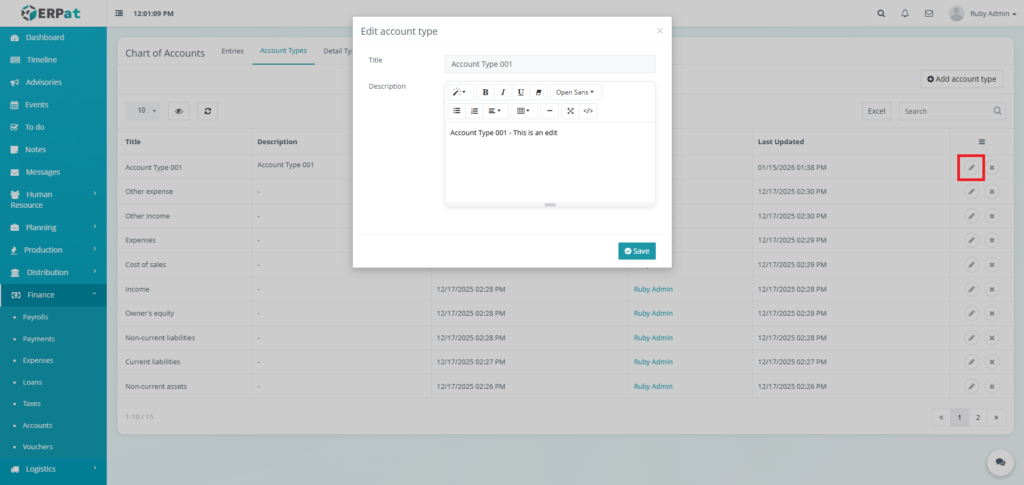Click the Title field Account Type 001

tap(550, 64)
